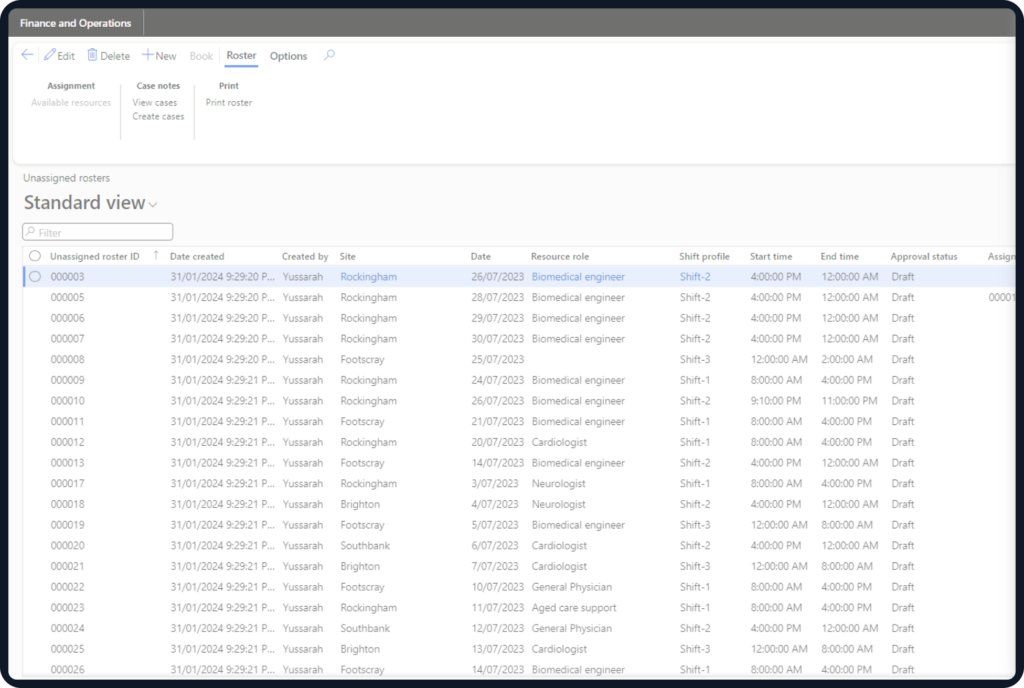Open the Shift-2 link in row 000003

(695, 277)
